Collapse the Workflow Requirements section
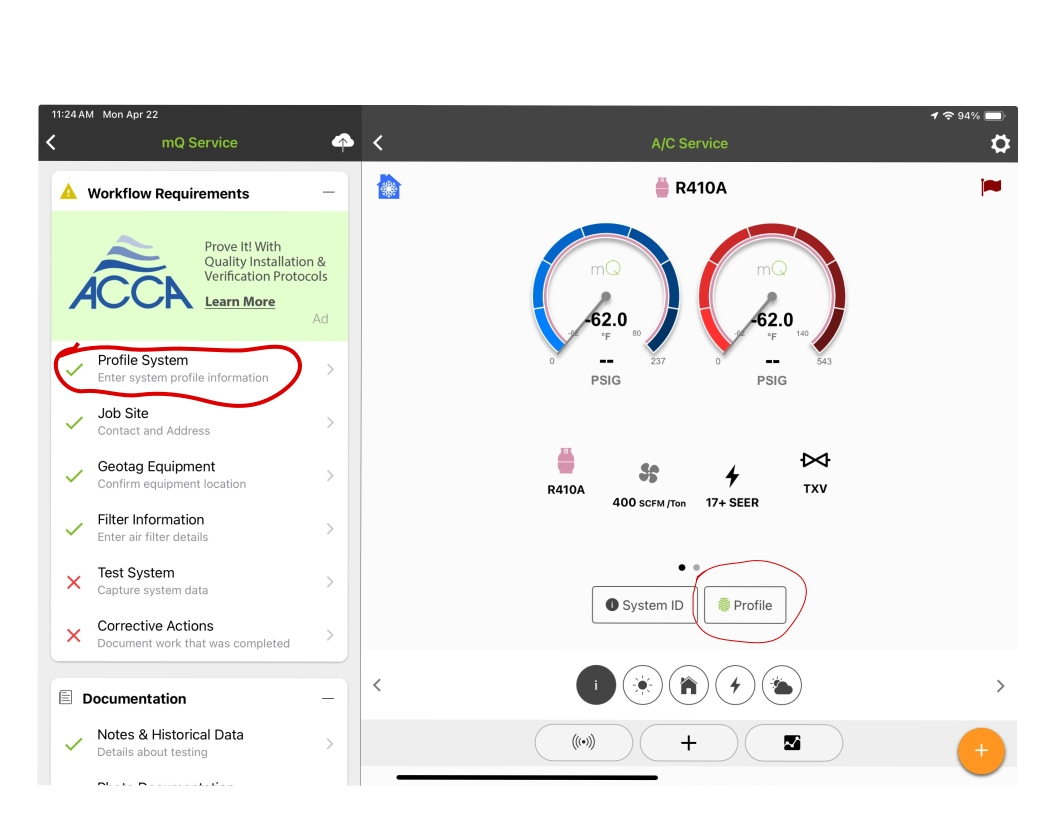The width and height of the screenshot is (1056, 816). [x=329, y=193]
